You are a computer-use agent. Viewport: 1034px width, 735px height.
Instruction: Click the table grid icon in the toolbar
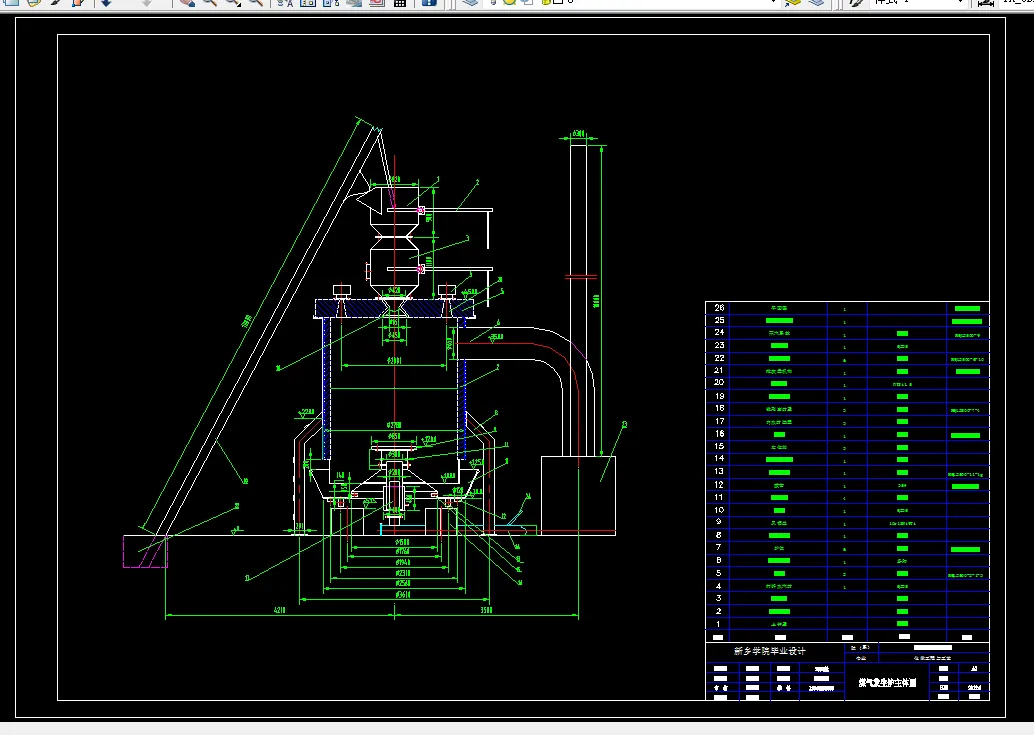[x=400, y=3]
